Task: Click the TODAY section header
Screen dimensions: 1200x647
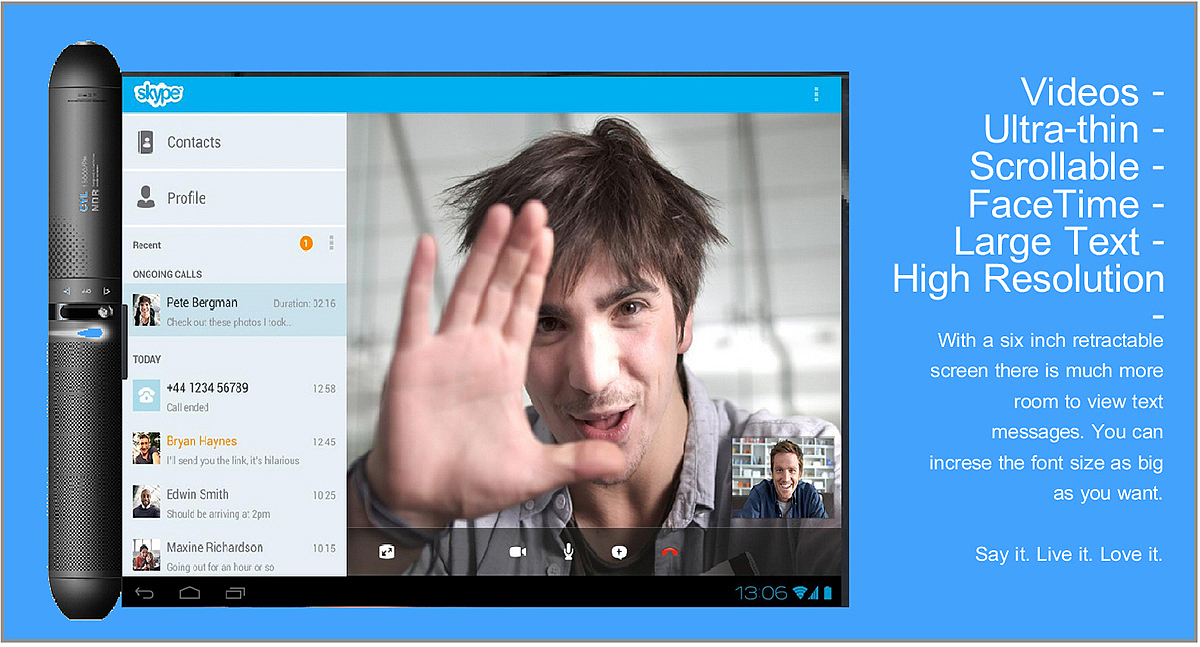Action: pyautogui.click(x=147, y=359)
